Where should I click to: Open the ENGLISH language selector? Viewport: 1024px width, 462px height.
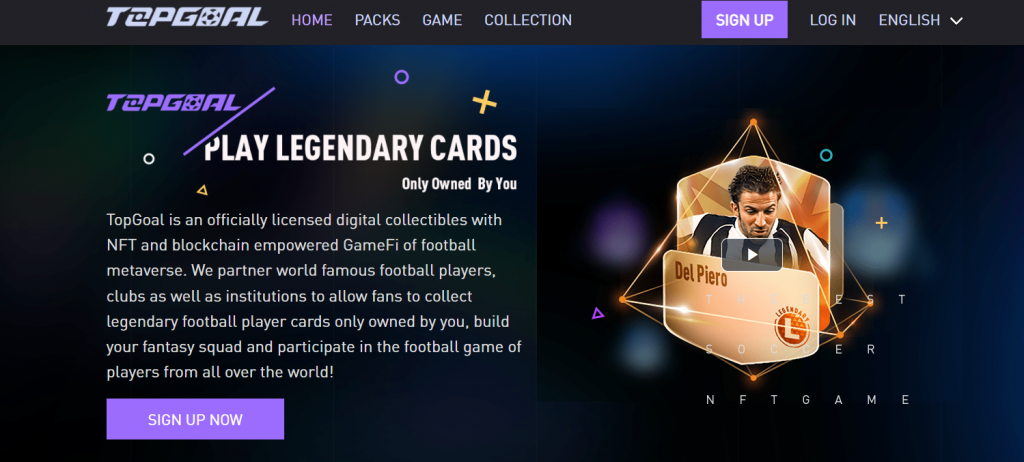[920, 20]
